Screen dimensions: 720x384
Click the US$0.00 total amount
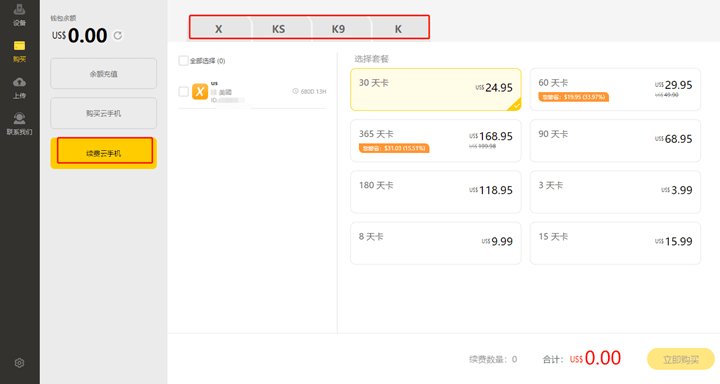click(596, 358)
